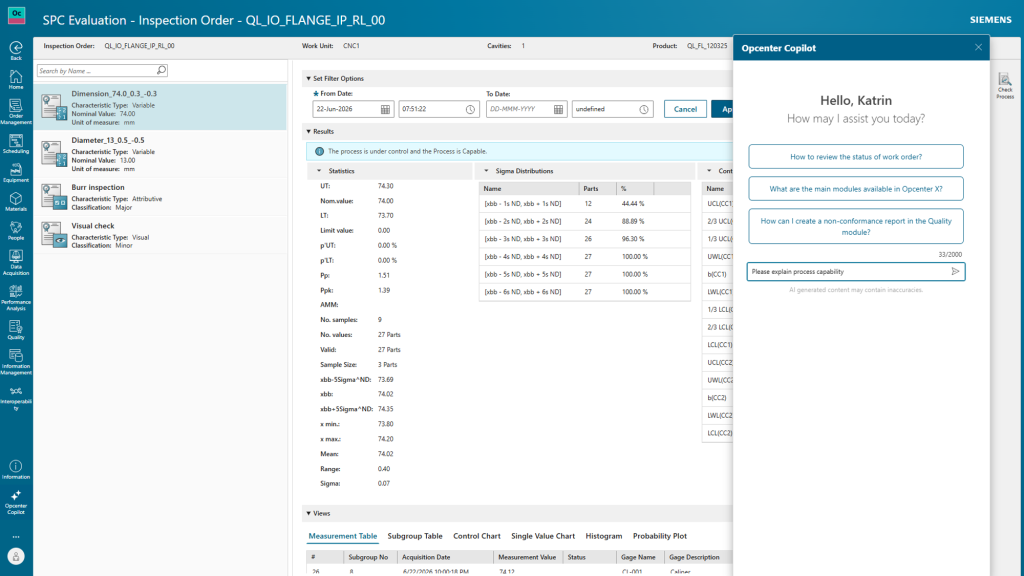Click the Check Process icon

tap(1005, 86)
